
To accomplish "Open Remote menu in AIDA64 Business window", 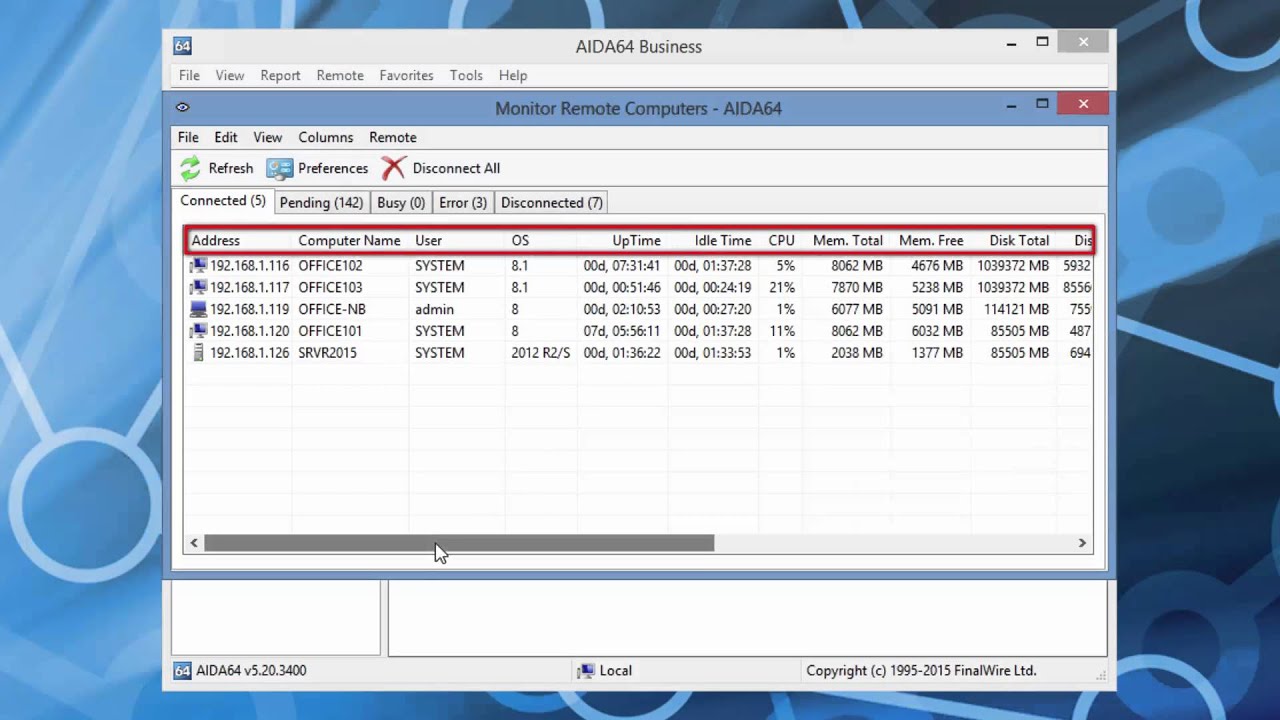I will 340,76.
